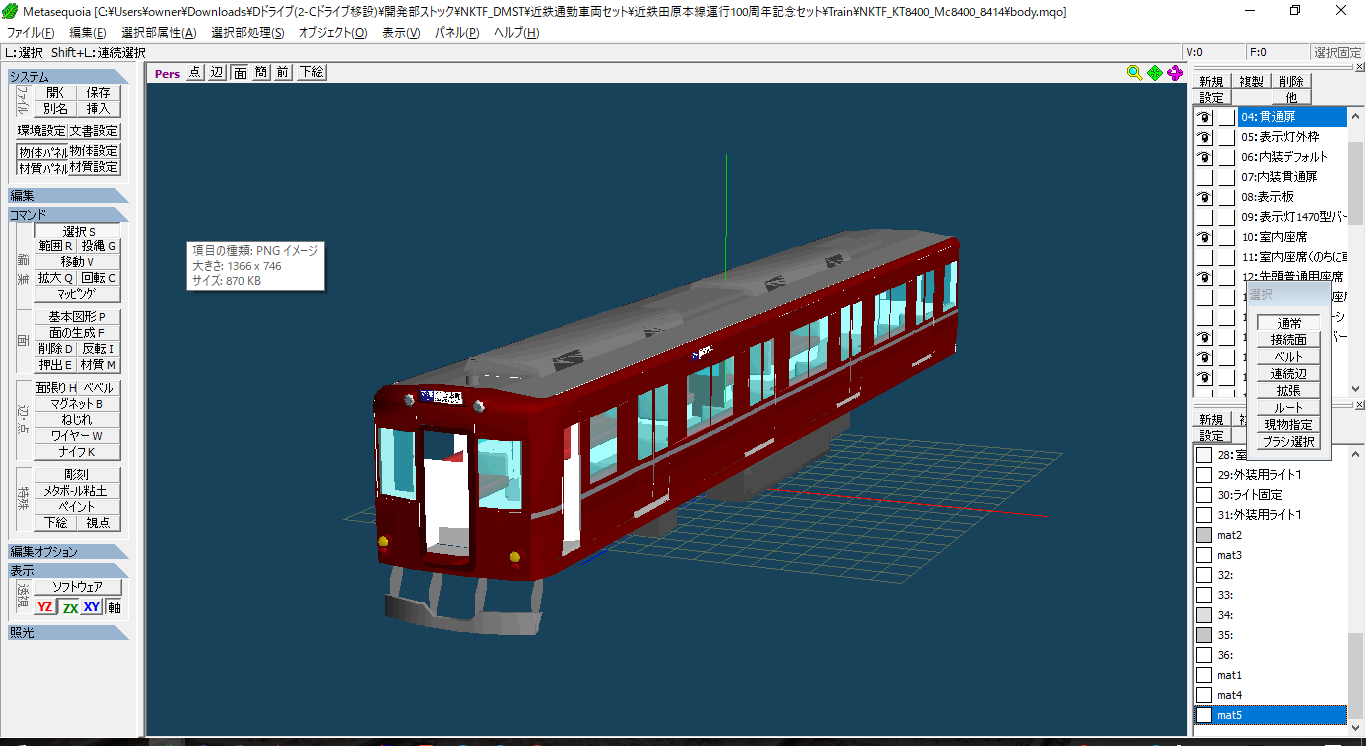Click the green pan view icon

[1155, 72]
